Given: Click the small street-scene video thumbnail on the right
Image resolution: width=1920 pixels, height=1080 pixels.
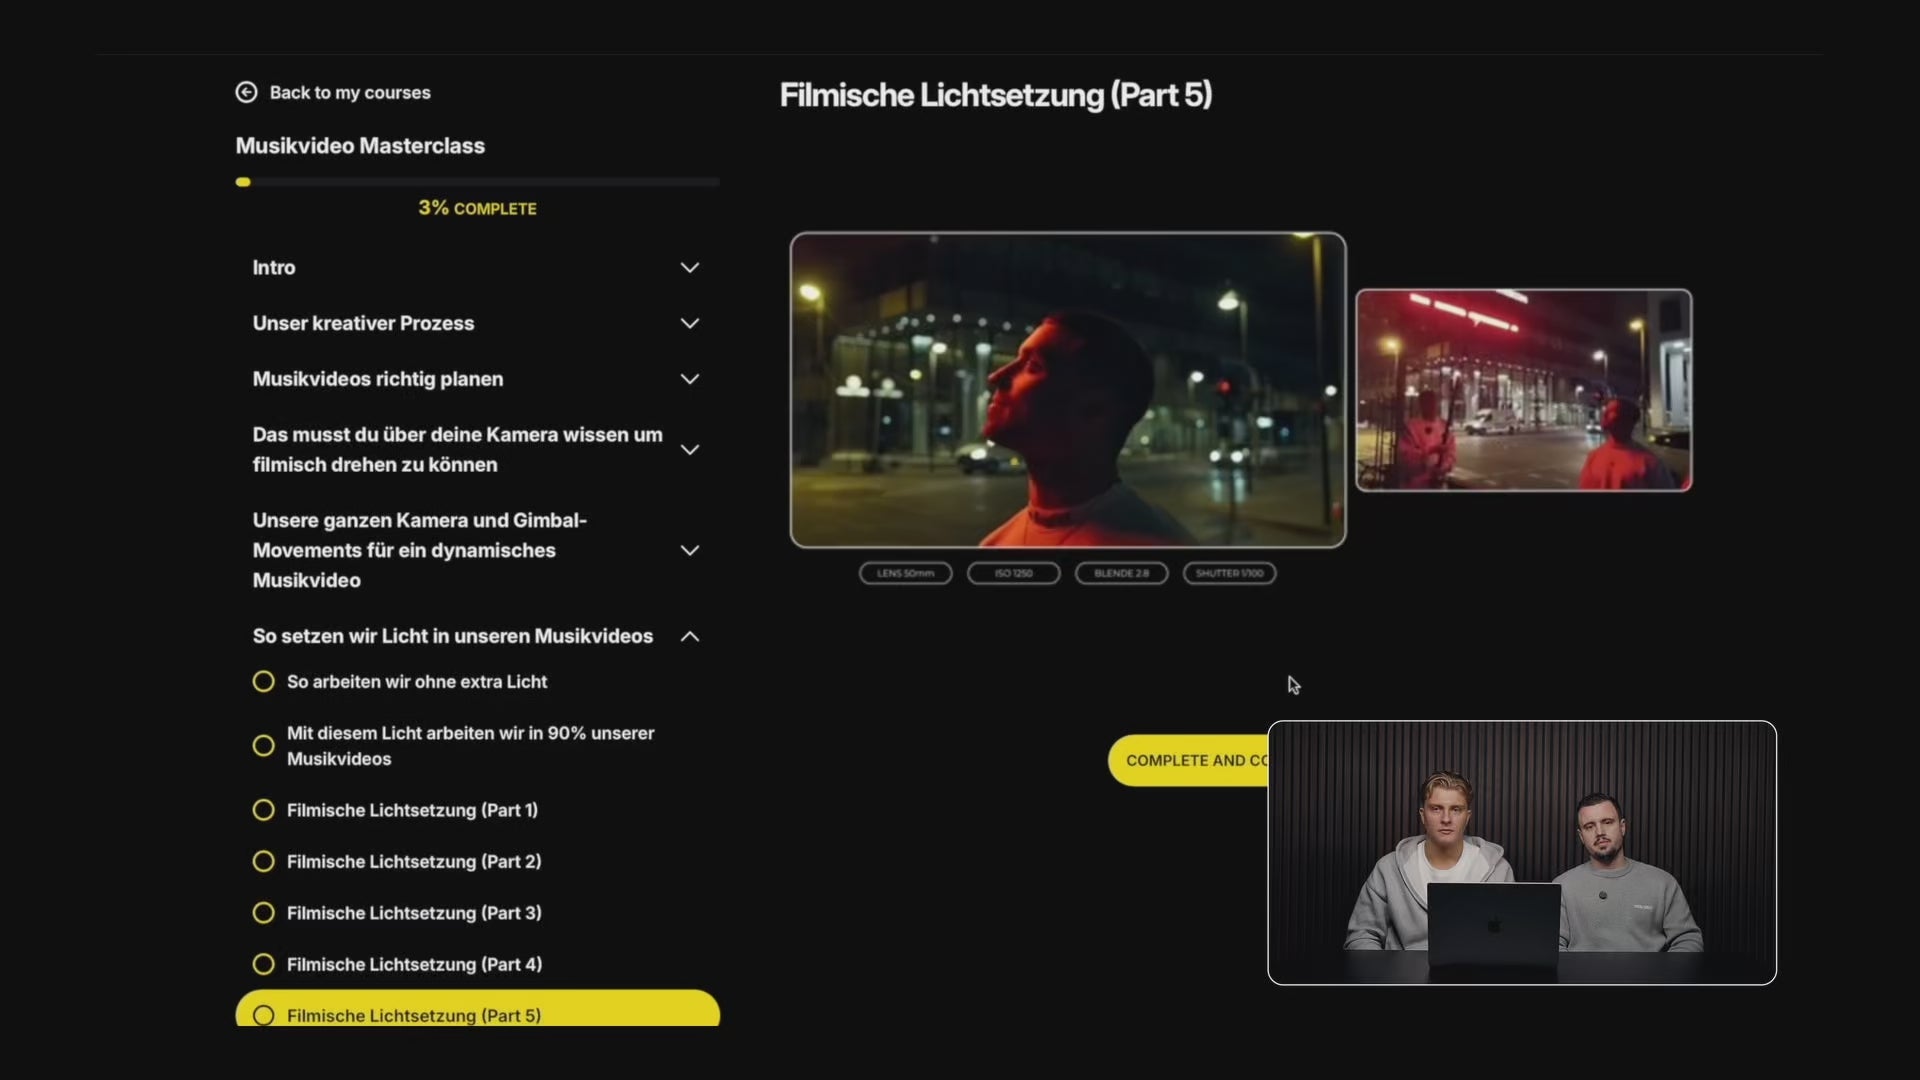Looking at the screenshot, I should pyautogui.click(x=1523, y=390).
